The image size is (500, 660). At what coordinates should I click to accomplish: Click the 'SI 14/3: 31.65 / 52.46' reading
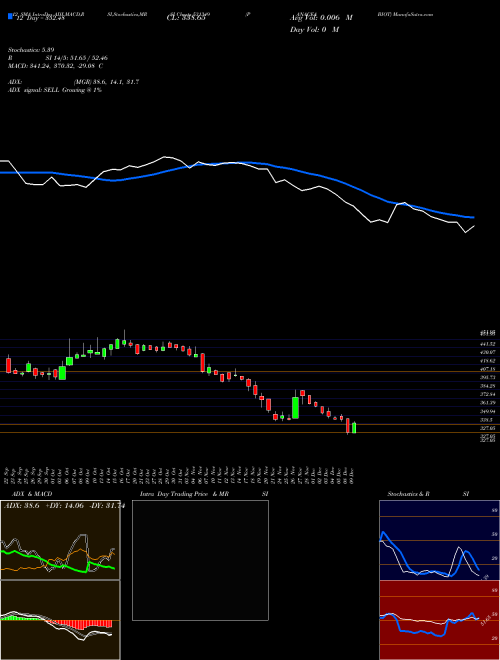[x=77, y=58]
